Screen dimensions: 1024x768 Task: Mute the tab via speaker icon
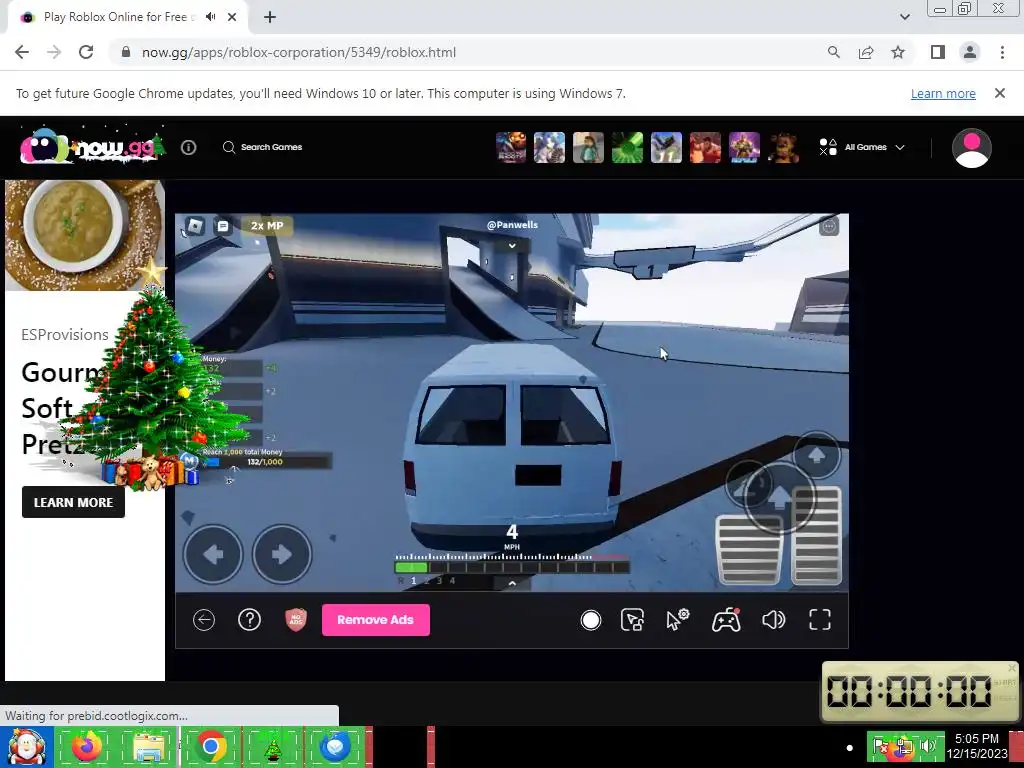pyautogui.click(x=210, y=17)
